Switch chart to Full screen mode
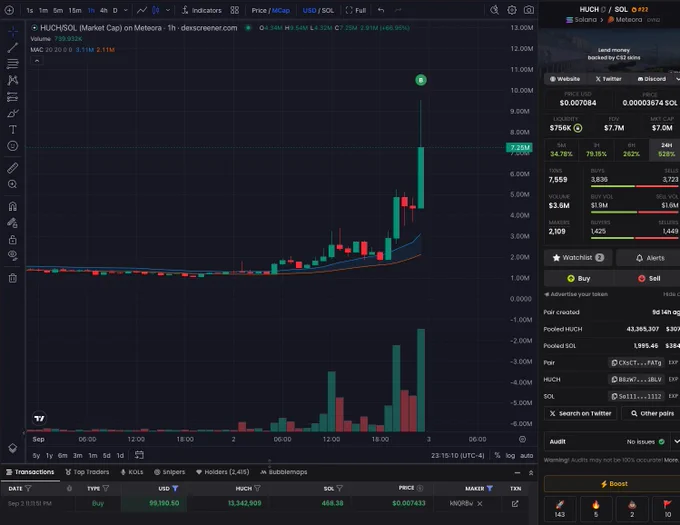 [x=356, y=10]
